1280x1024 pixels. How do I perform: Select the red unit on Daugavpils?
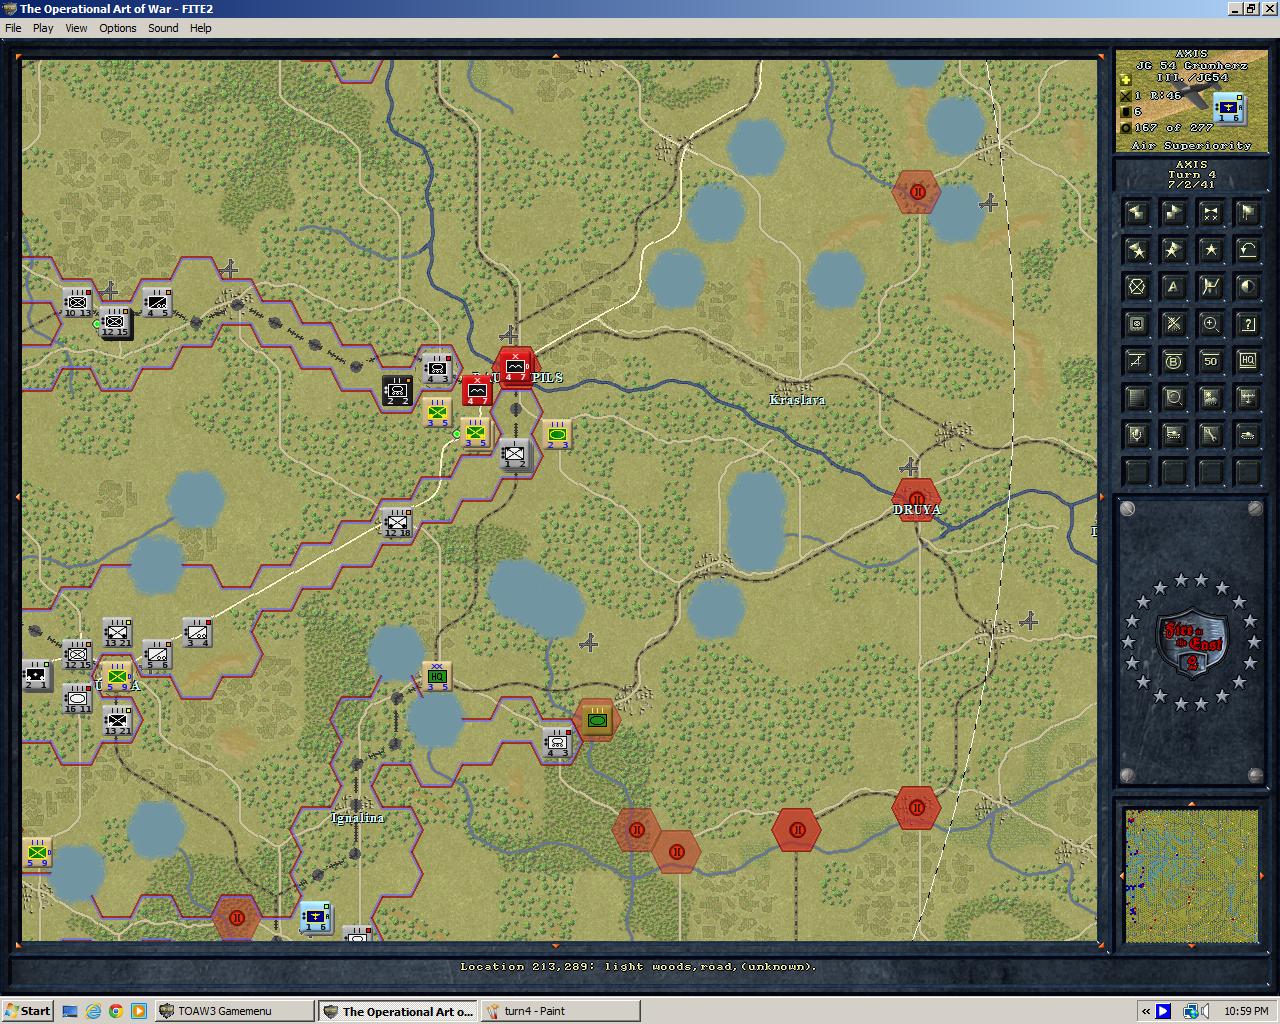tap(515, 367)
